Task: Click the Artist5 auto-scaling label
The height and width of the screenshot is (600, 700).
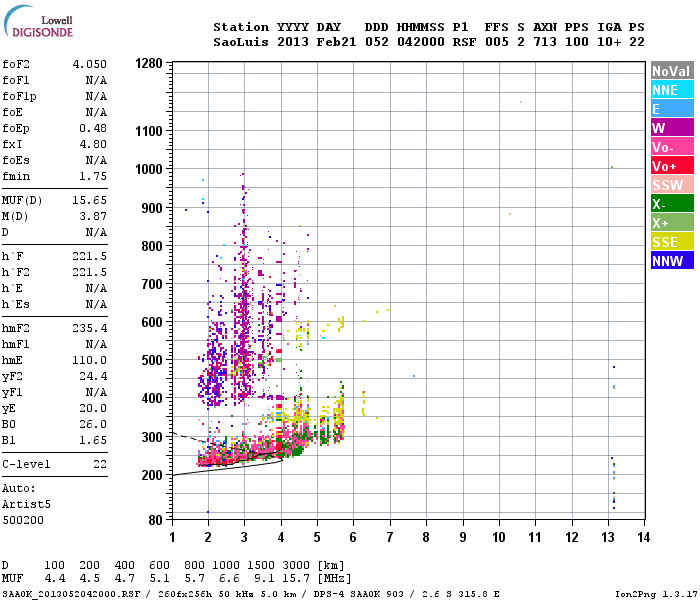Action: 26,504
